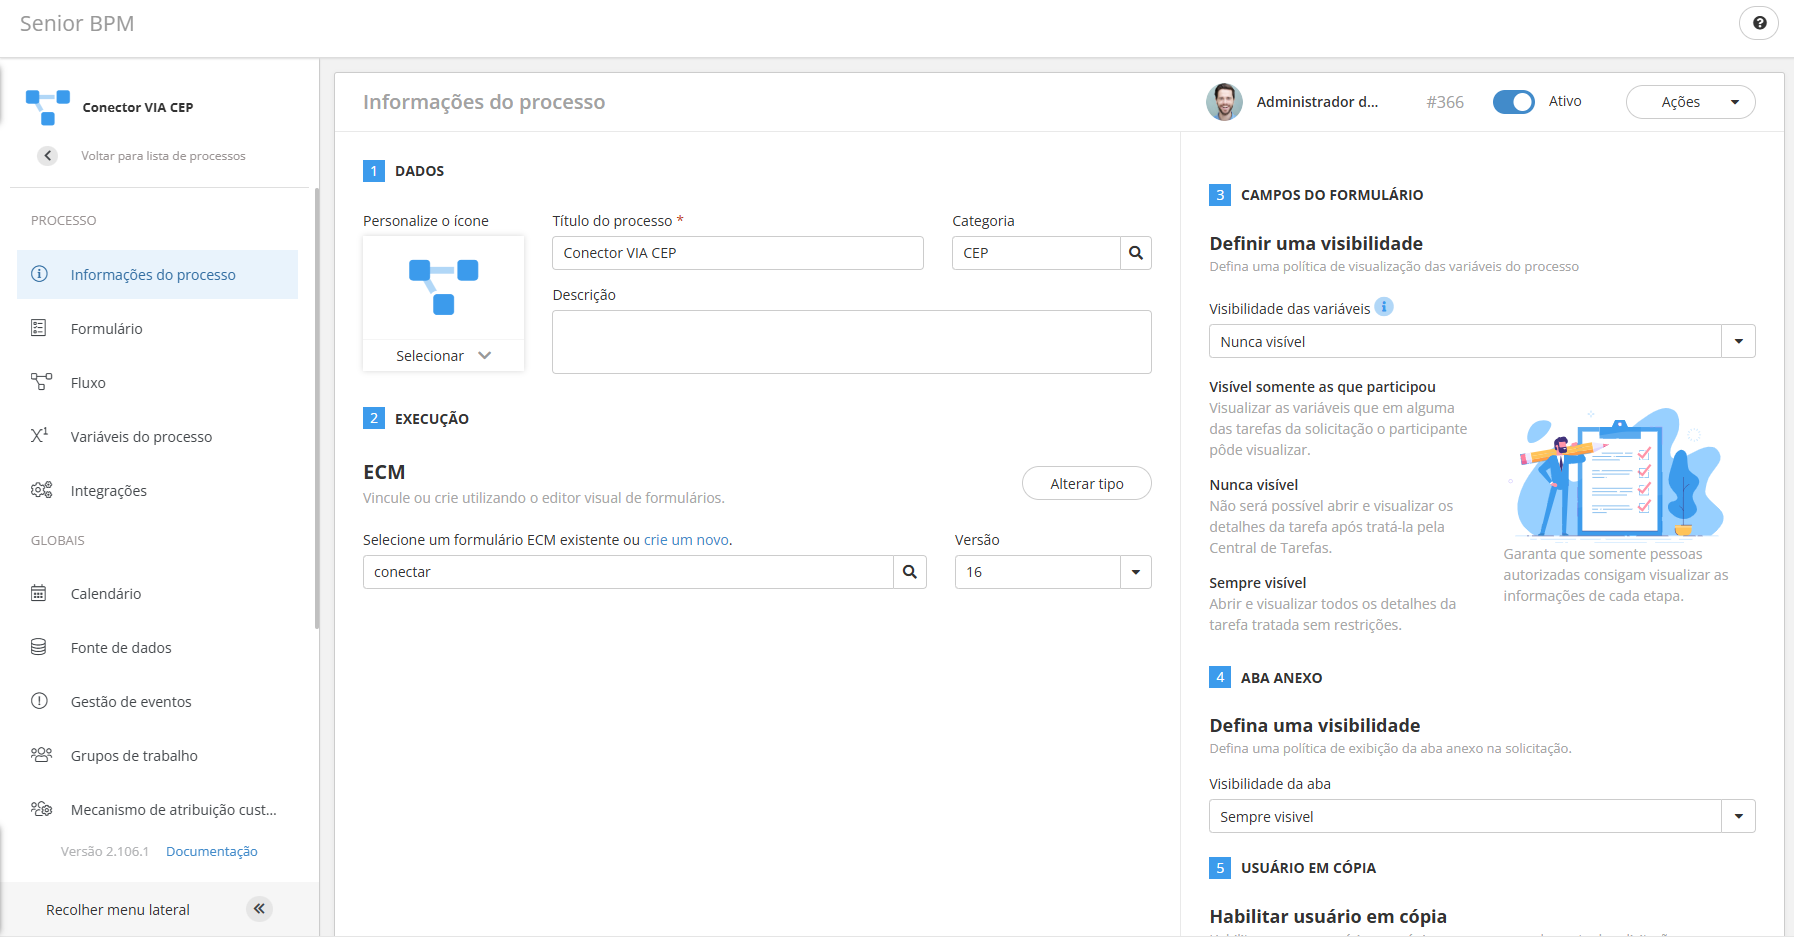This screenshot has width=1794, height=937.
Task: Click the ECM form search magnifier
Action: (910, 572)
